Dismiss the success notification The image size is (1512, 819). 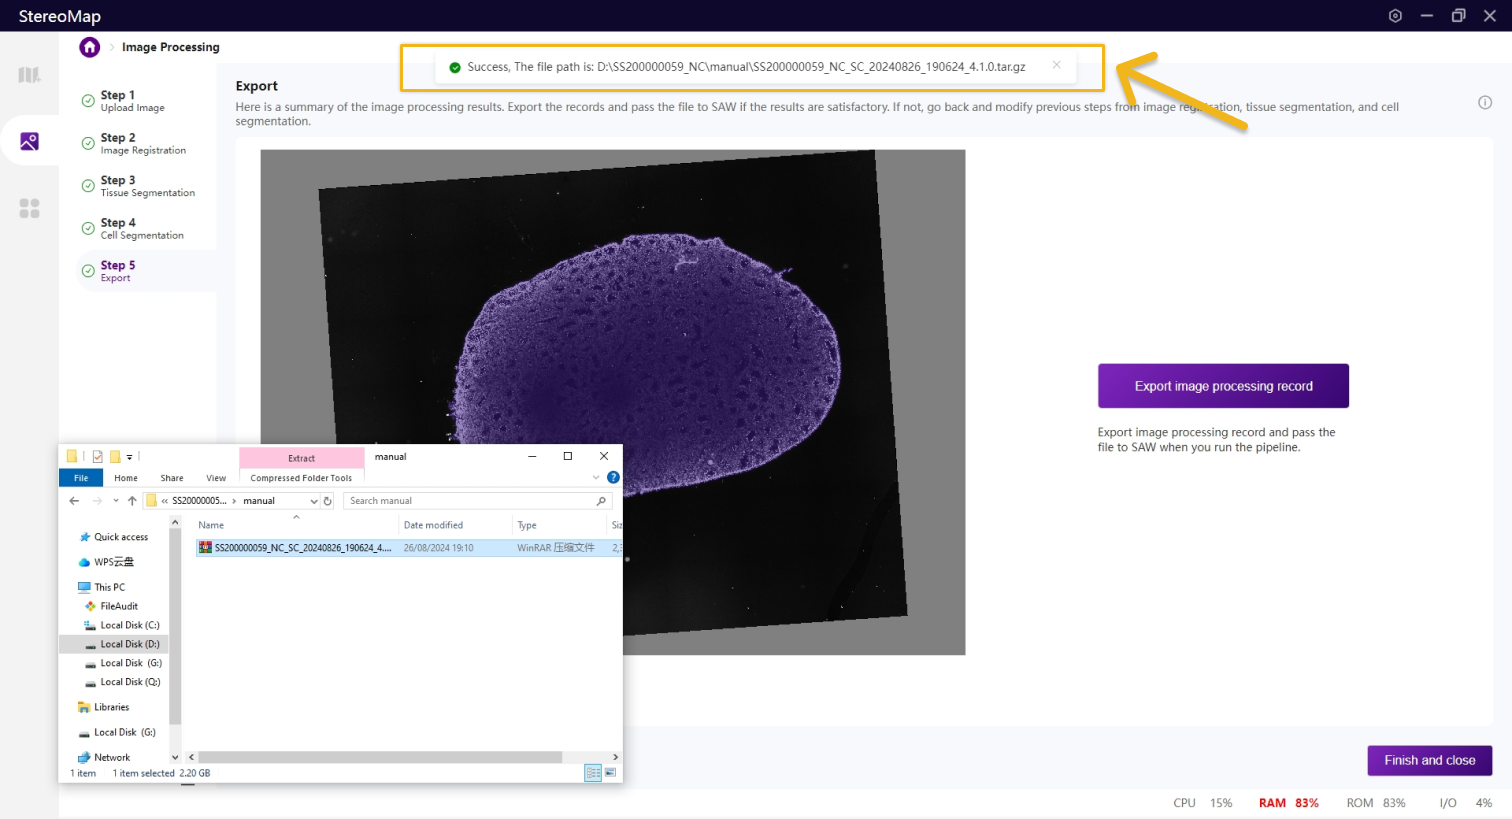coord(1056,65)
